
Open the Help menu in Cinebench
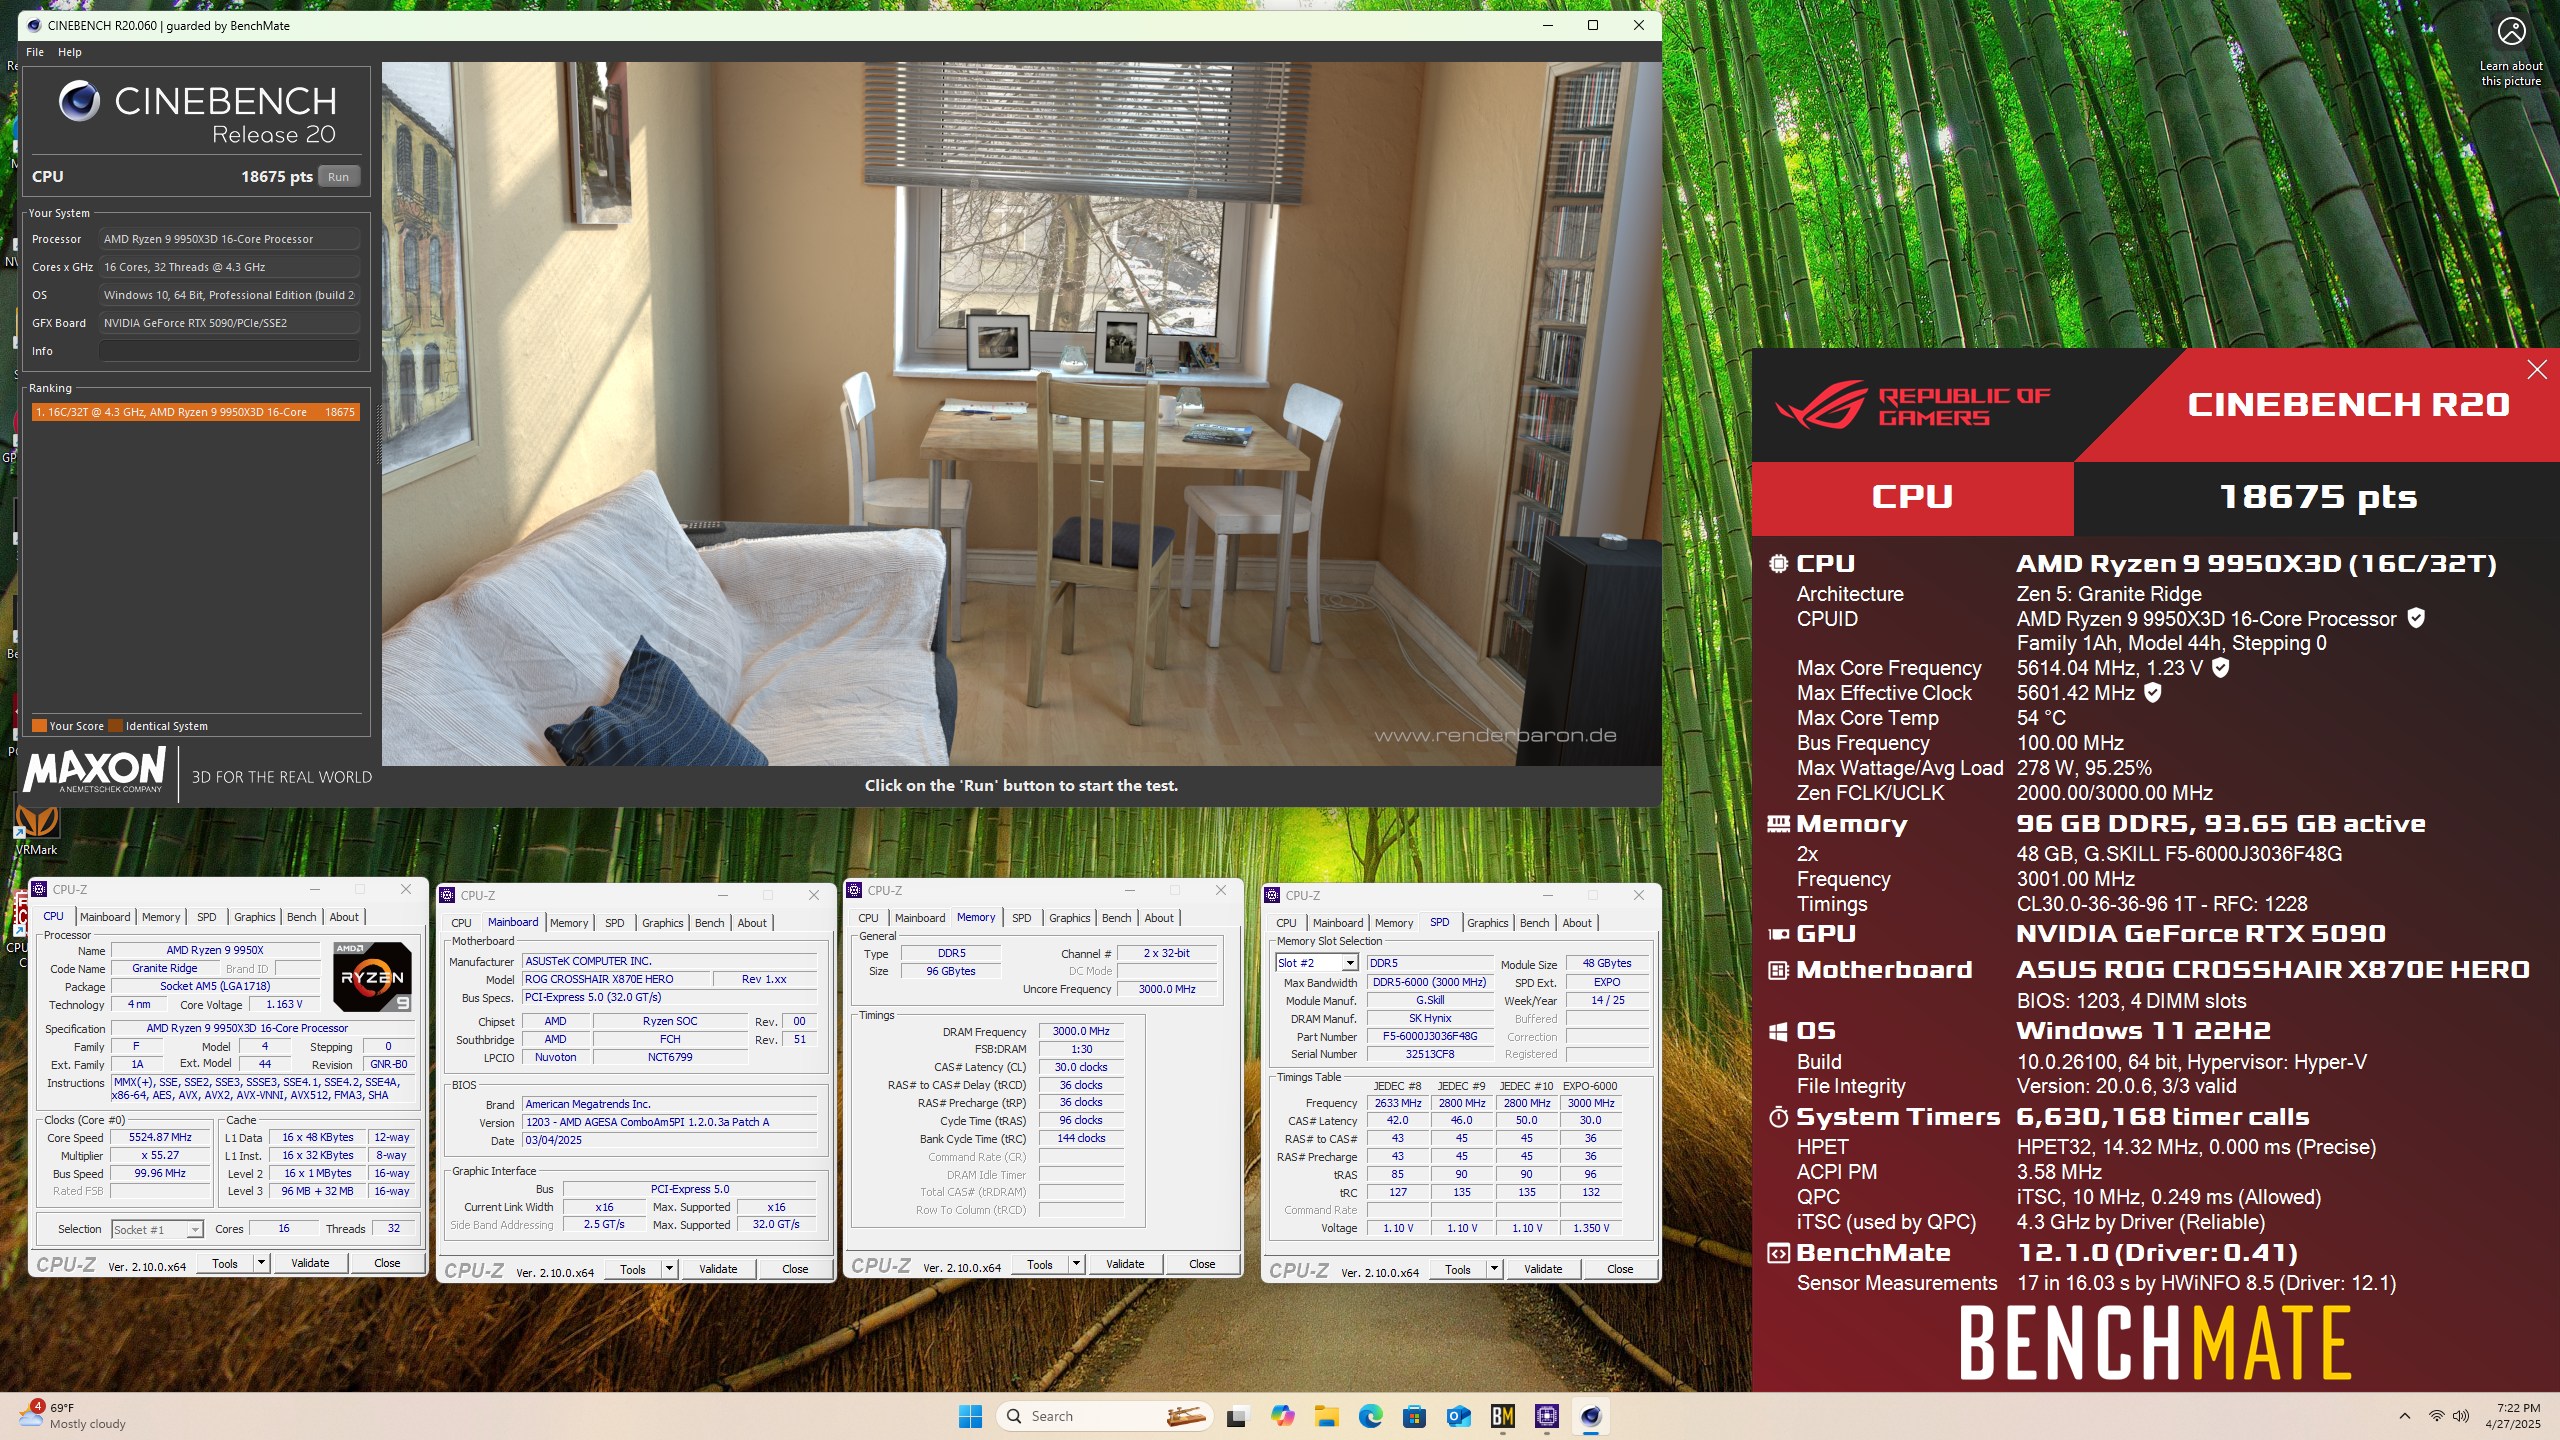click(x=70, y=52)
